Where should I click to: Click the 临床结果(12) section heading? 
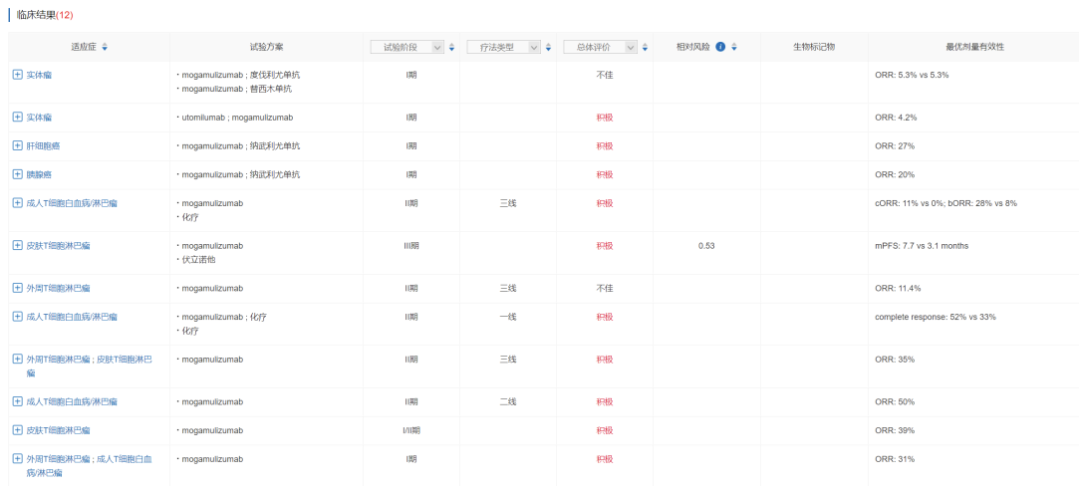point(44,14)
